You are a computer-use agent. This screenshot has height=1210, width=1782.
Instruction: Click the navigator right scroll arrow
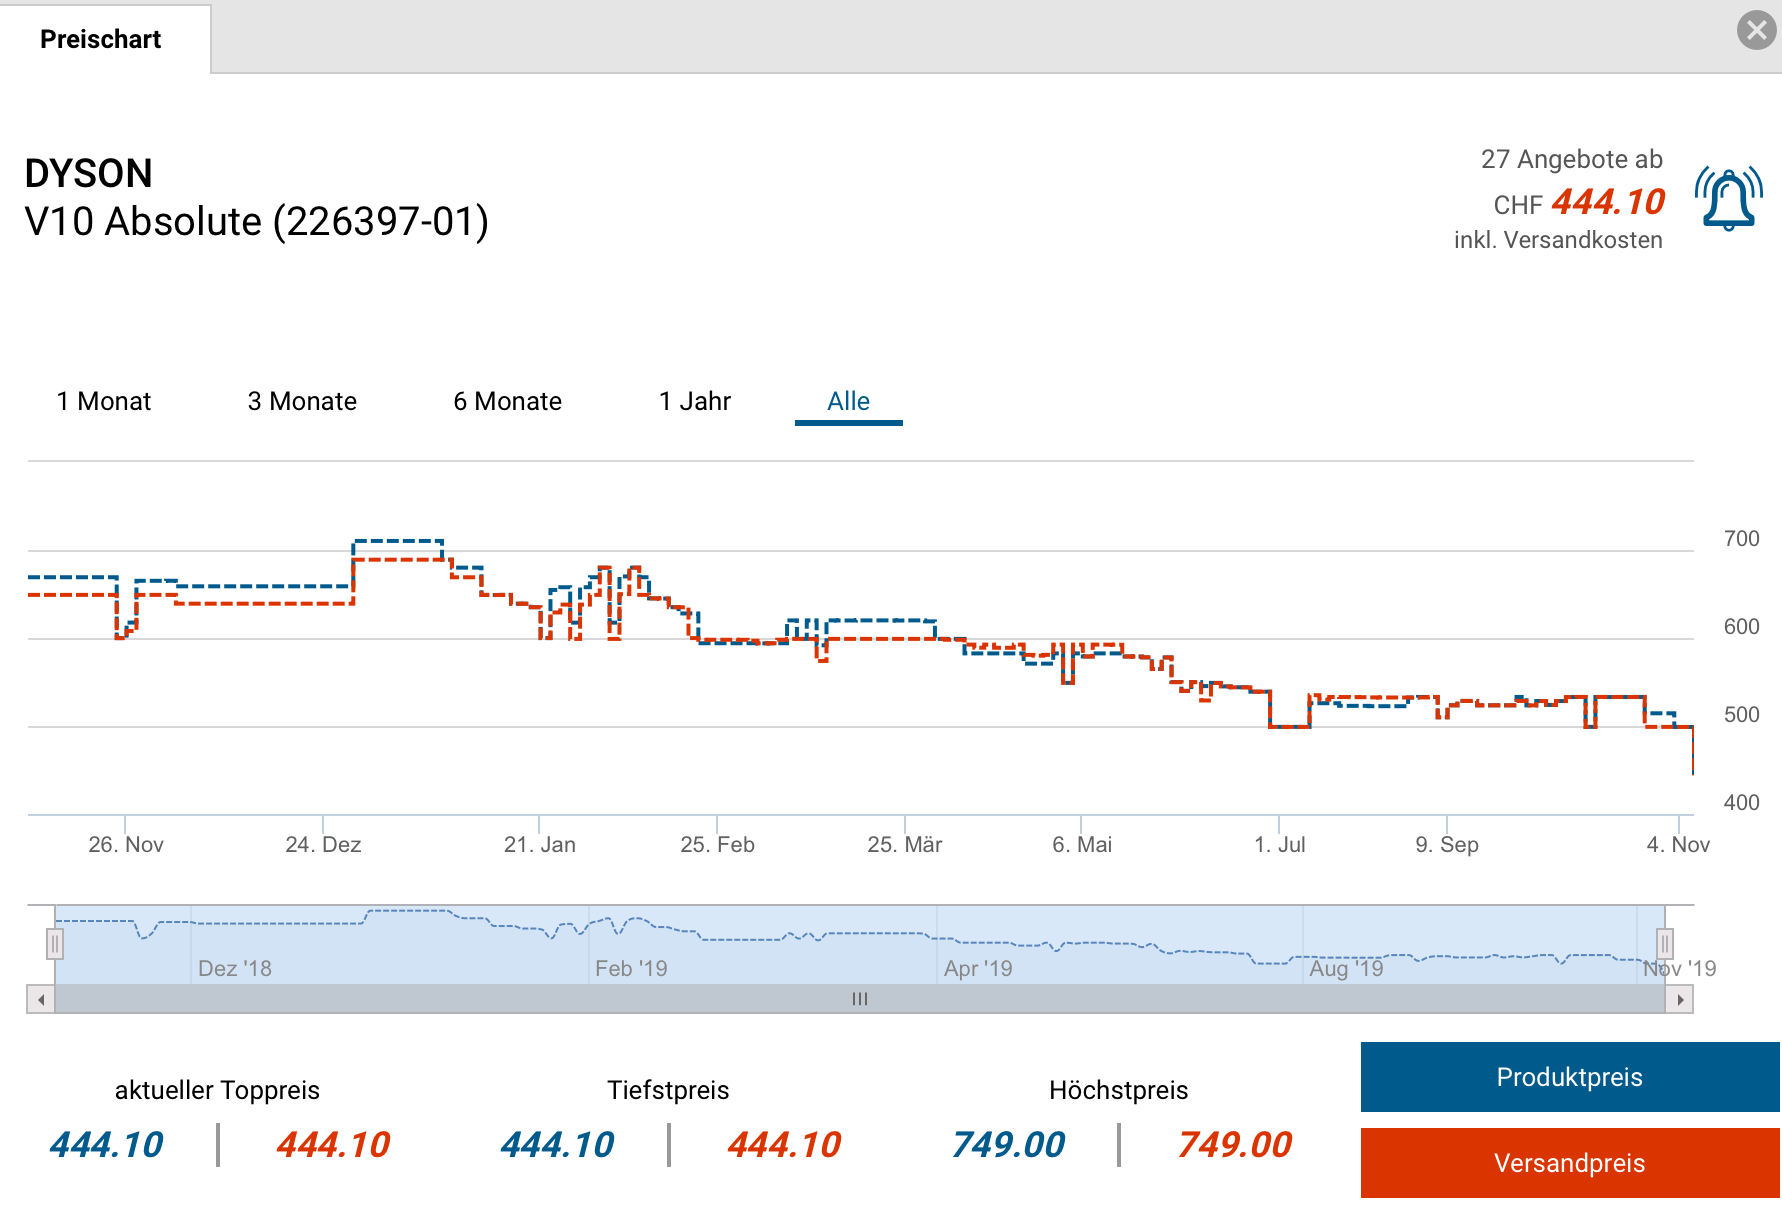click(1679, 999)
